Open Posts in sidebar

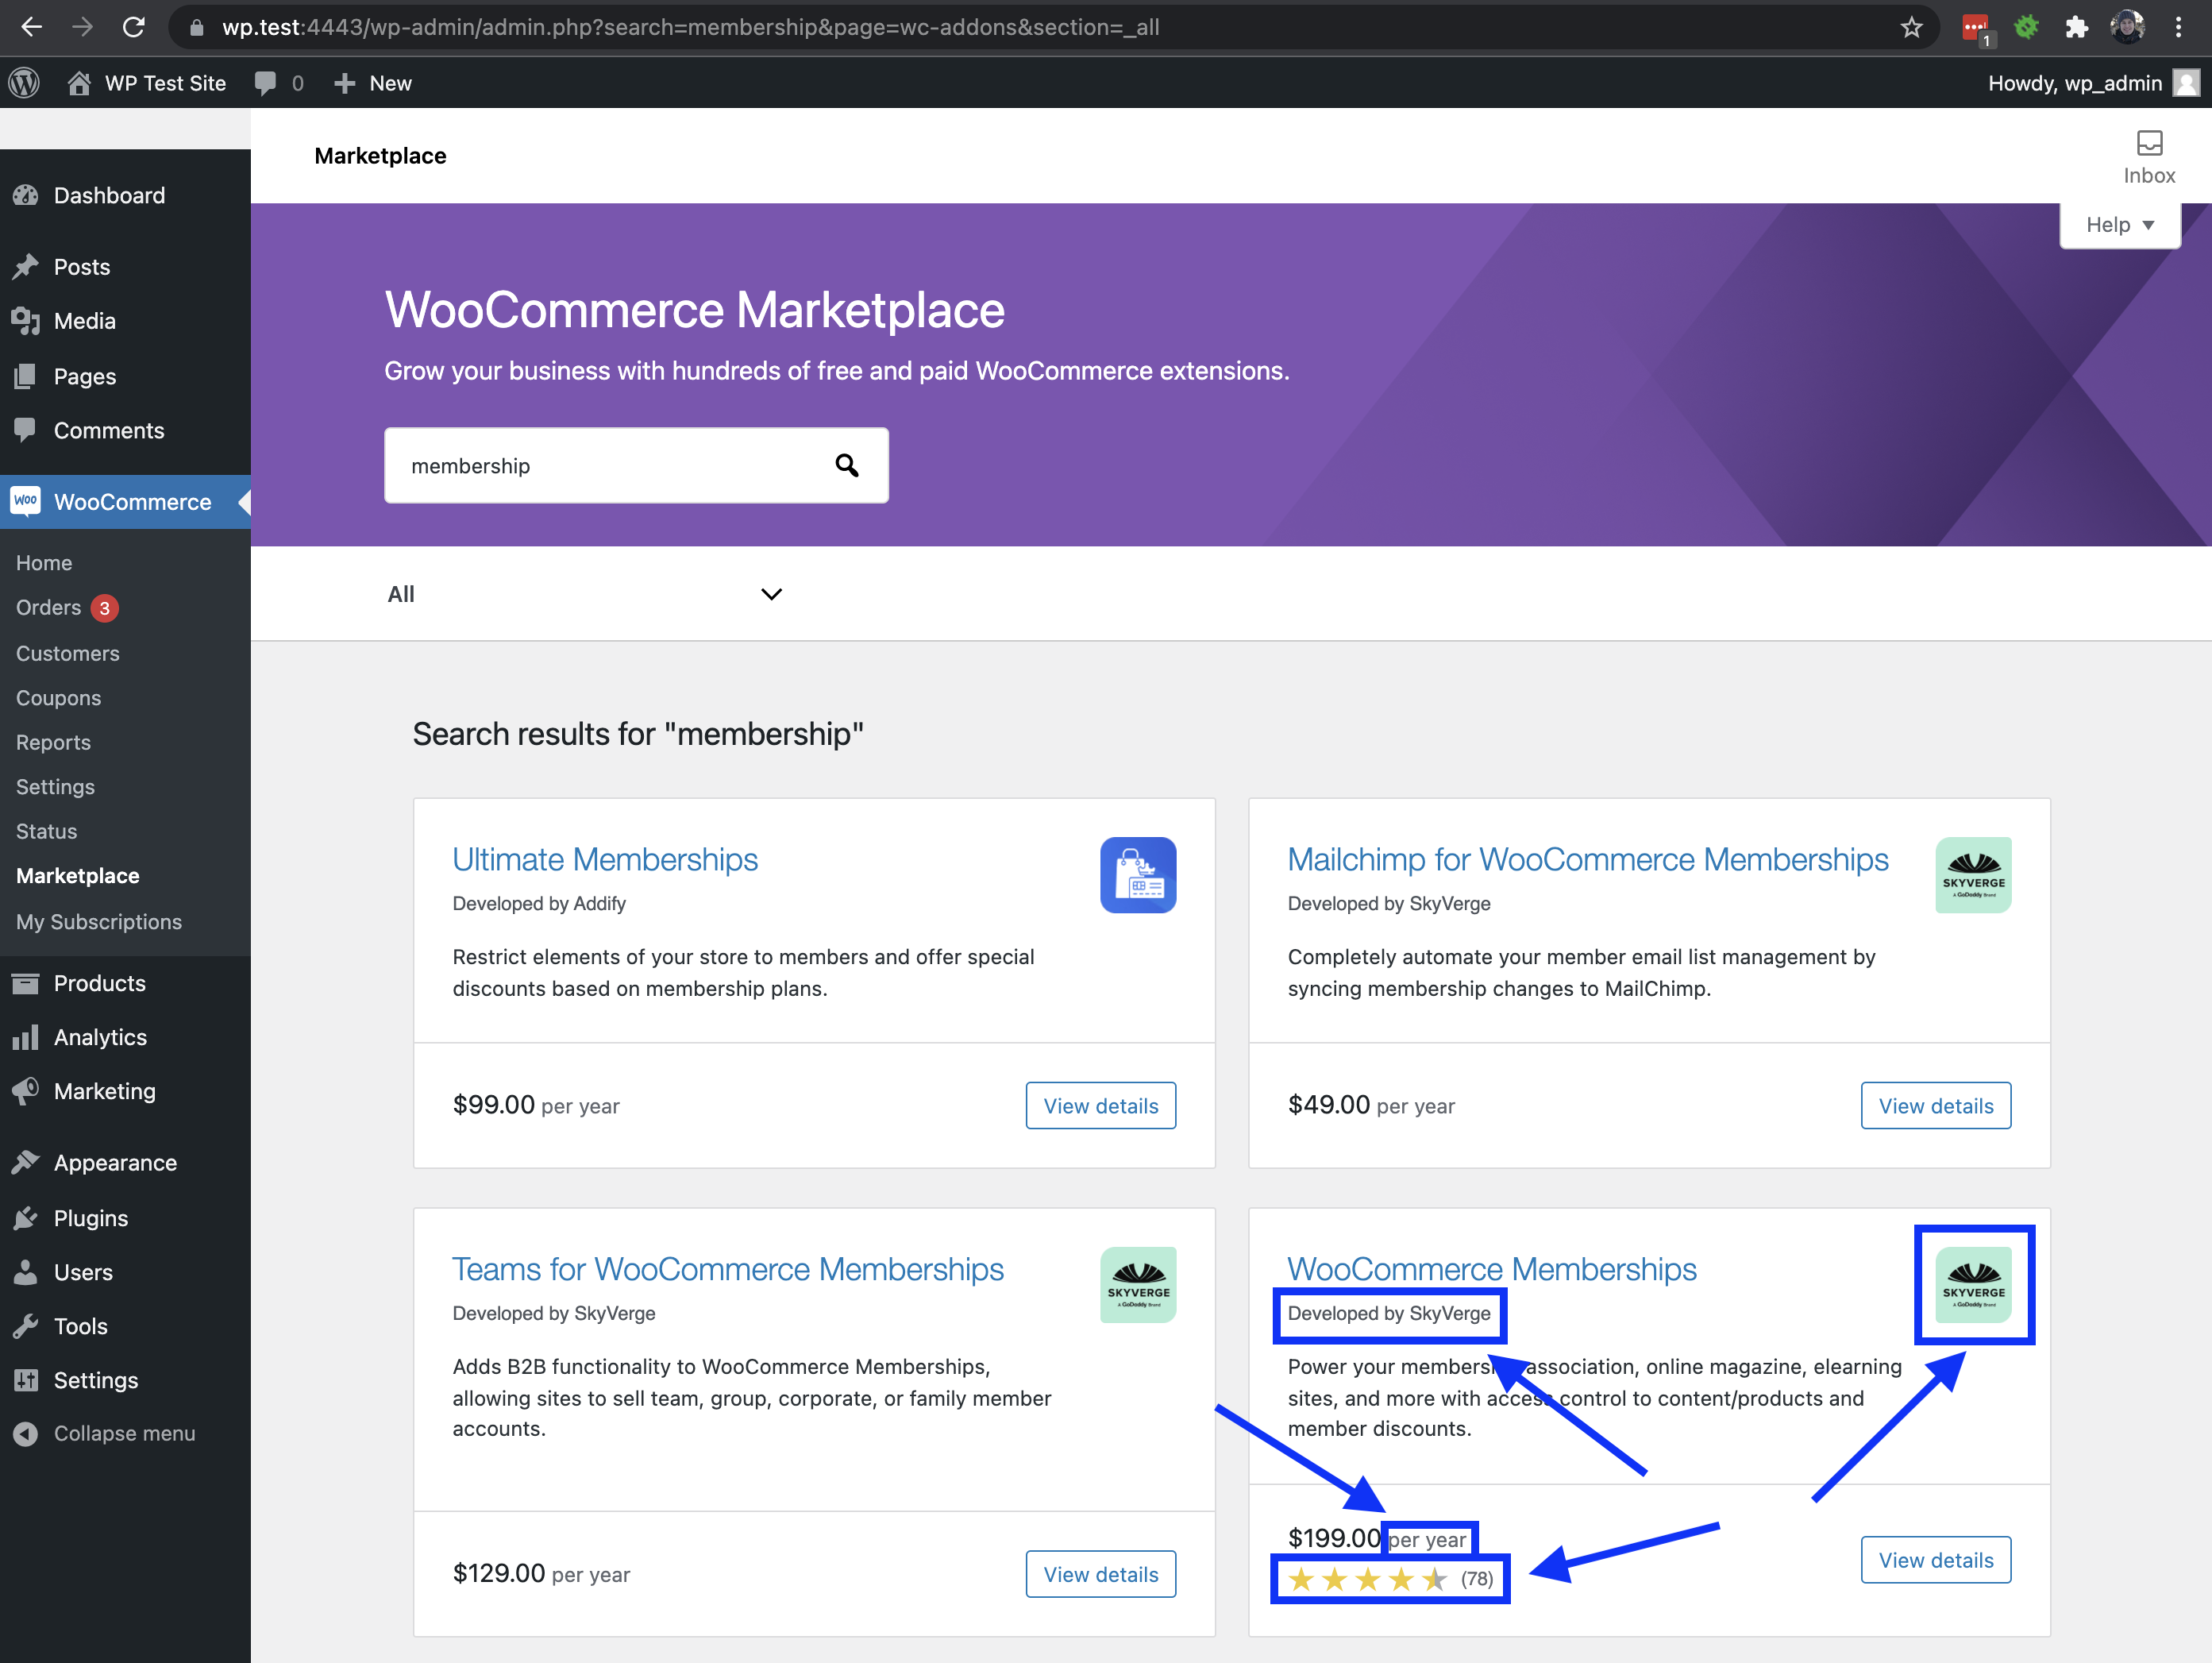point(125,267)
